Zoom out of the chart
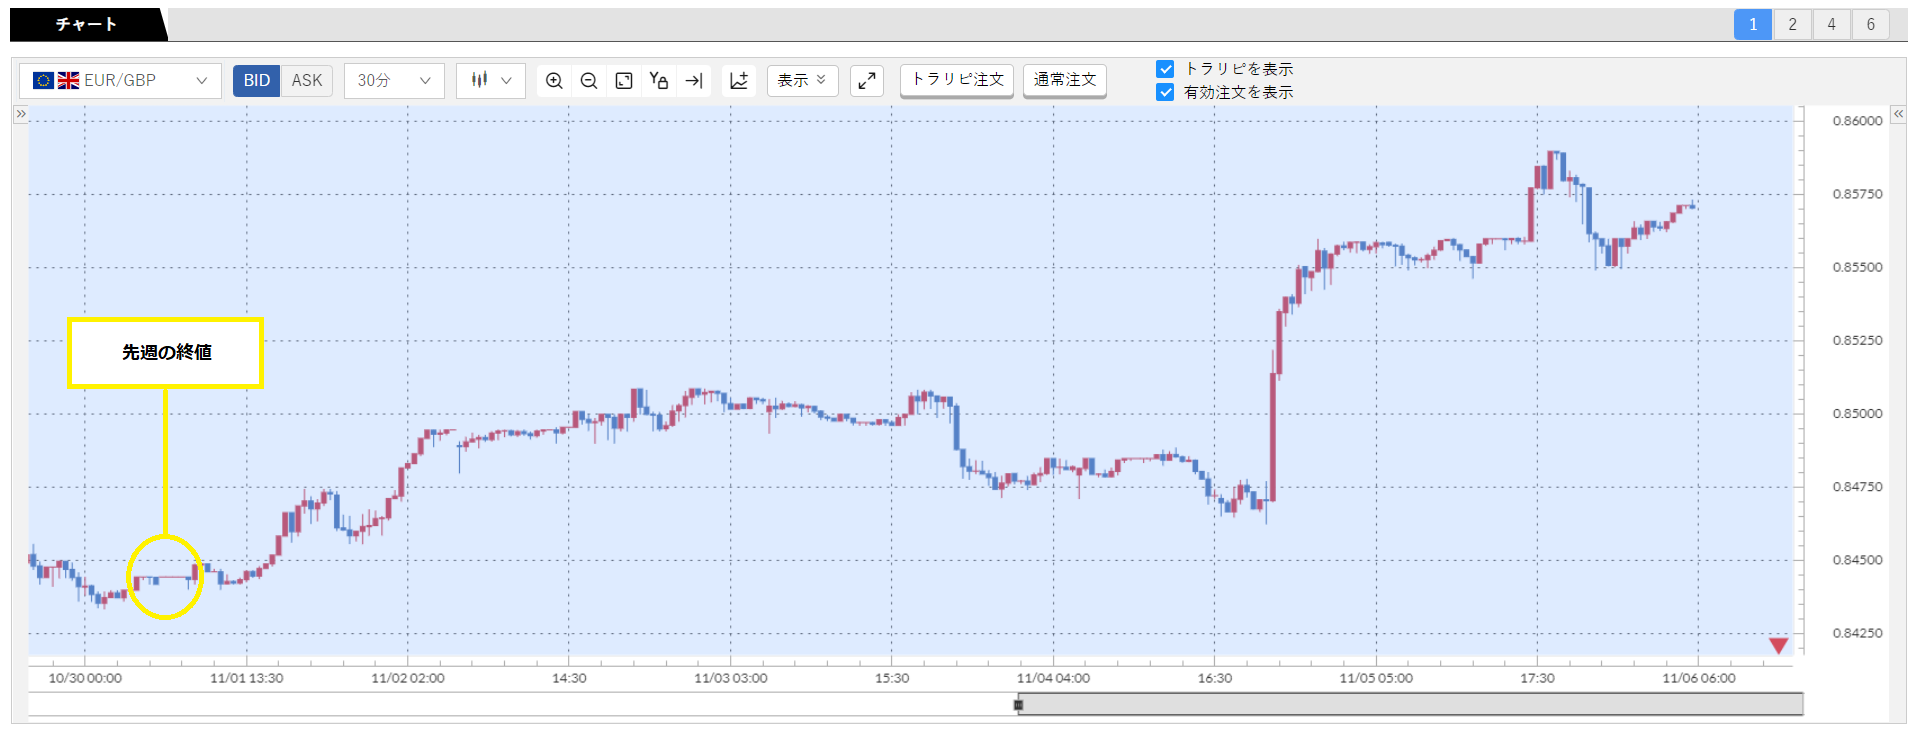 (589, 81)
